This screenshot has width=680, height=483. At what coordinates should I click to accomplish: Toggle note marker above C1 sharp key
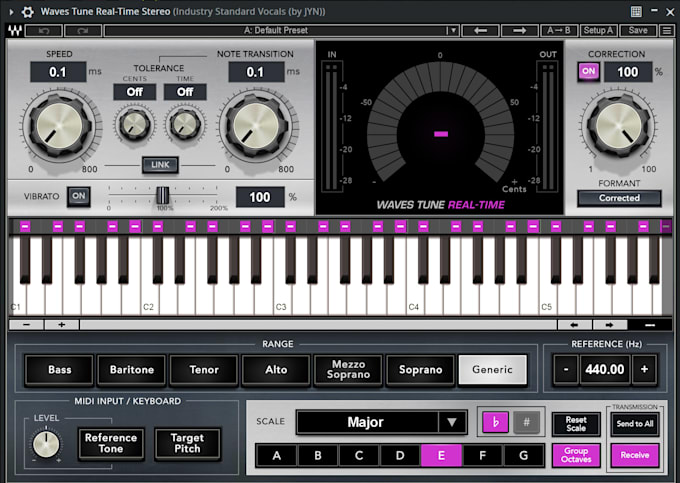(x=25, y=226)
